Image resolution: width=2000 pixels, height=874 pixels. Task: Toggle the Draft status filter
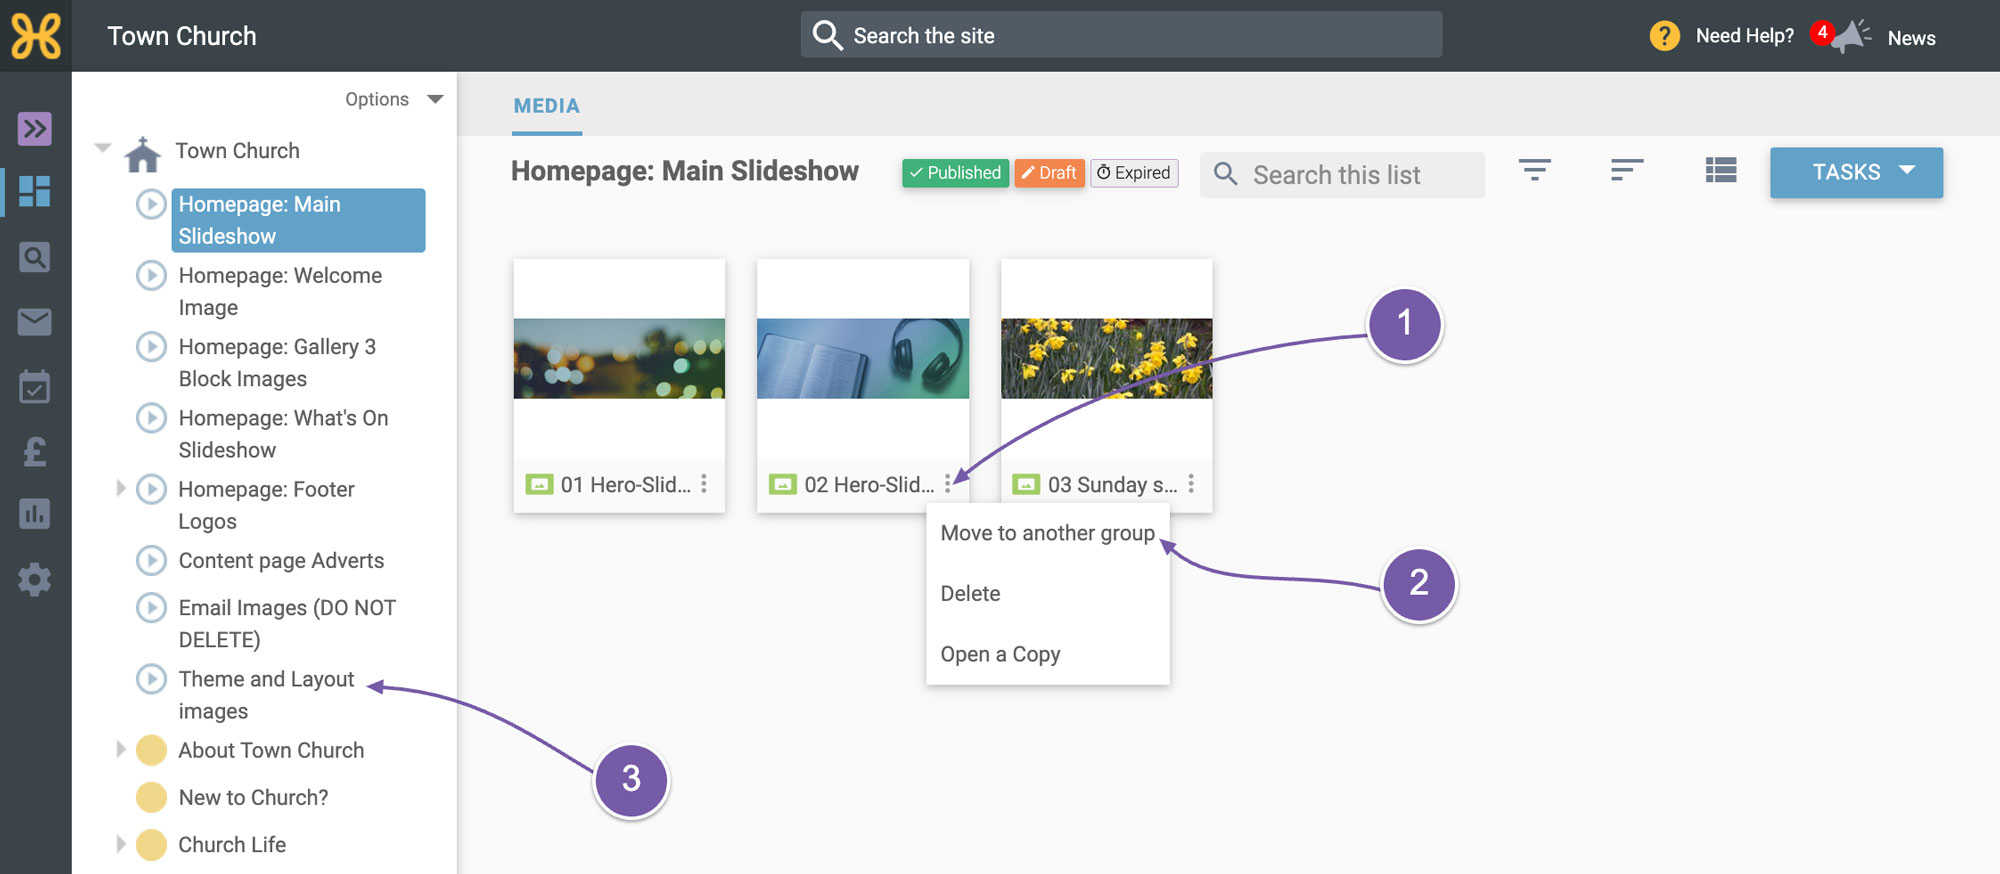(1049, 173)
